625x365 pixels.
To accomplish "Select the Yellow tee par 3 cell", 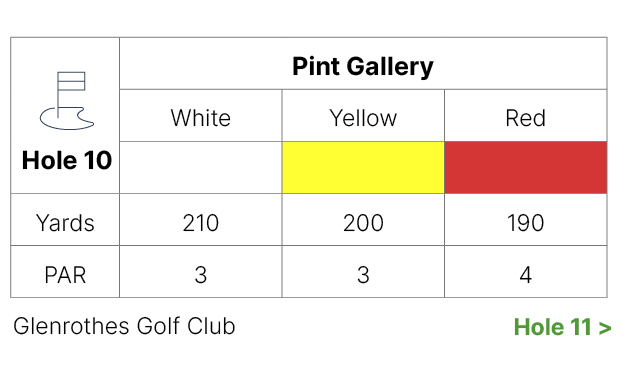I will coord(363,271).
